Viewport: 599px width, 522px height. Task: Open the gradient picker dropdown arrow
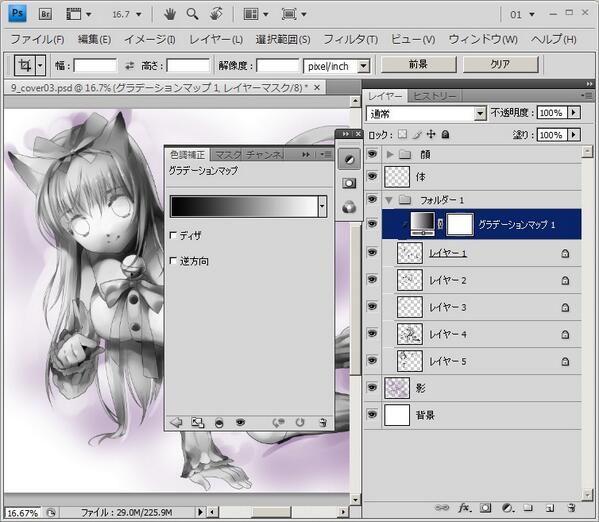(x=322, y=206)
